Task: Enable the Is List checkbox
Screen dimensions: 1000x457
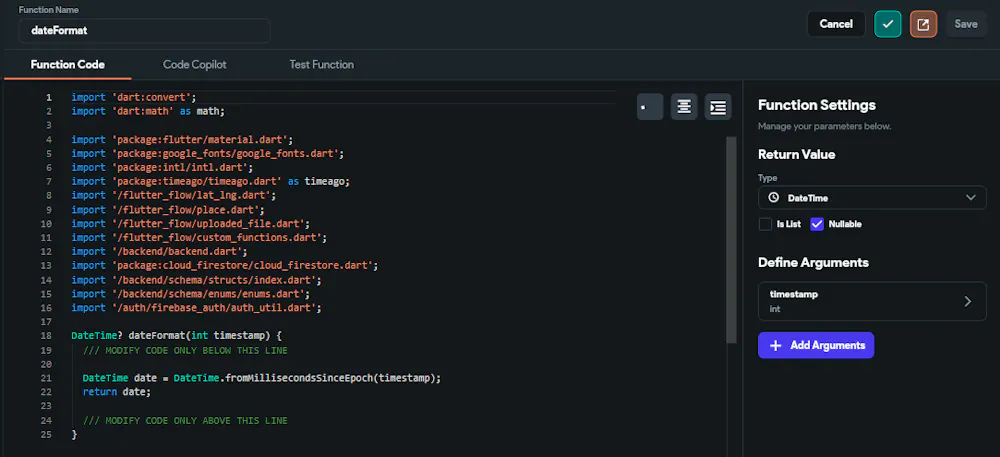Action: pos(765,224)
